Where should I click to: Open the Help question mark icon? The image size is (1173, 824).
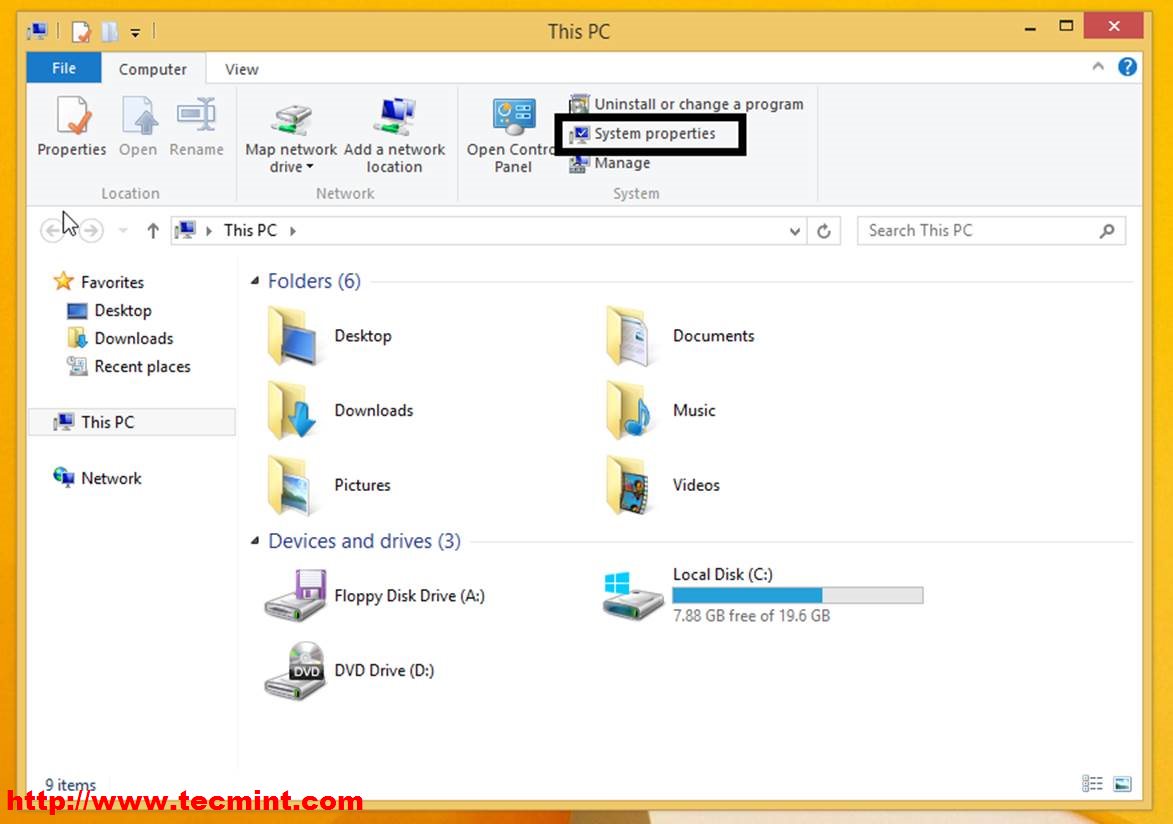[x=1127, y=67]
